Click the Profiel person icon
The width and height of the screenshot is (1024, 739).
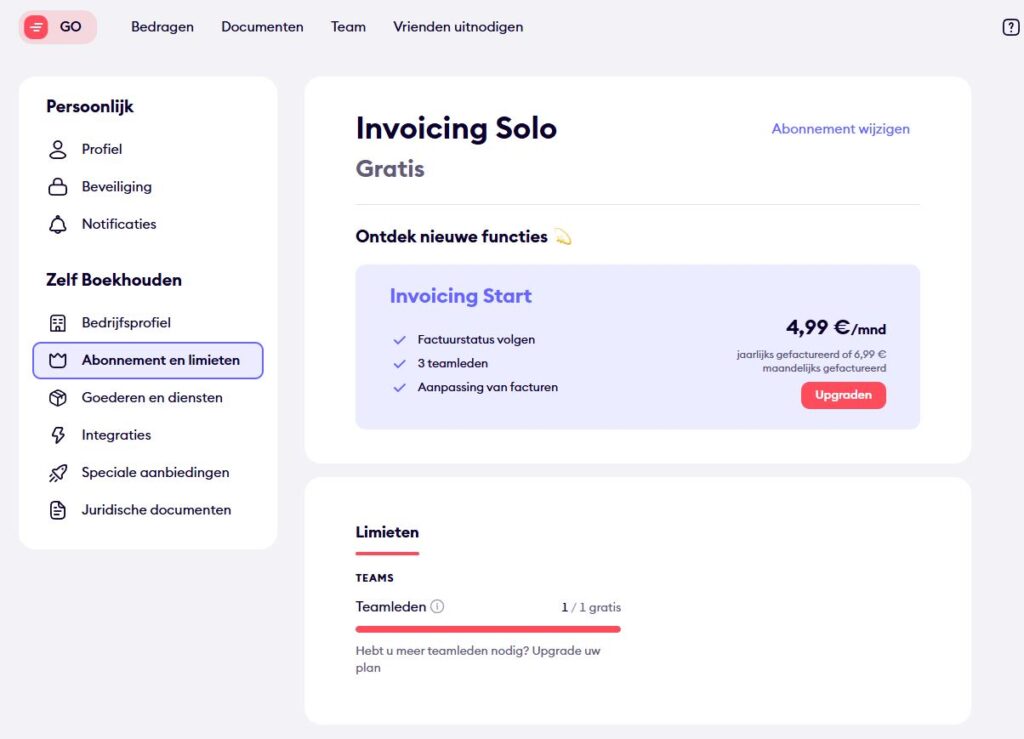(58, 150)
